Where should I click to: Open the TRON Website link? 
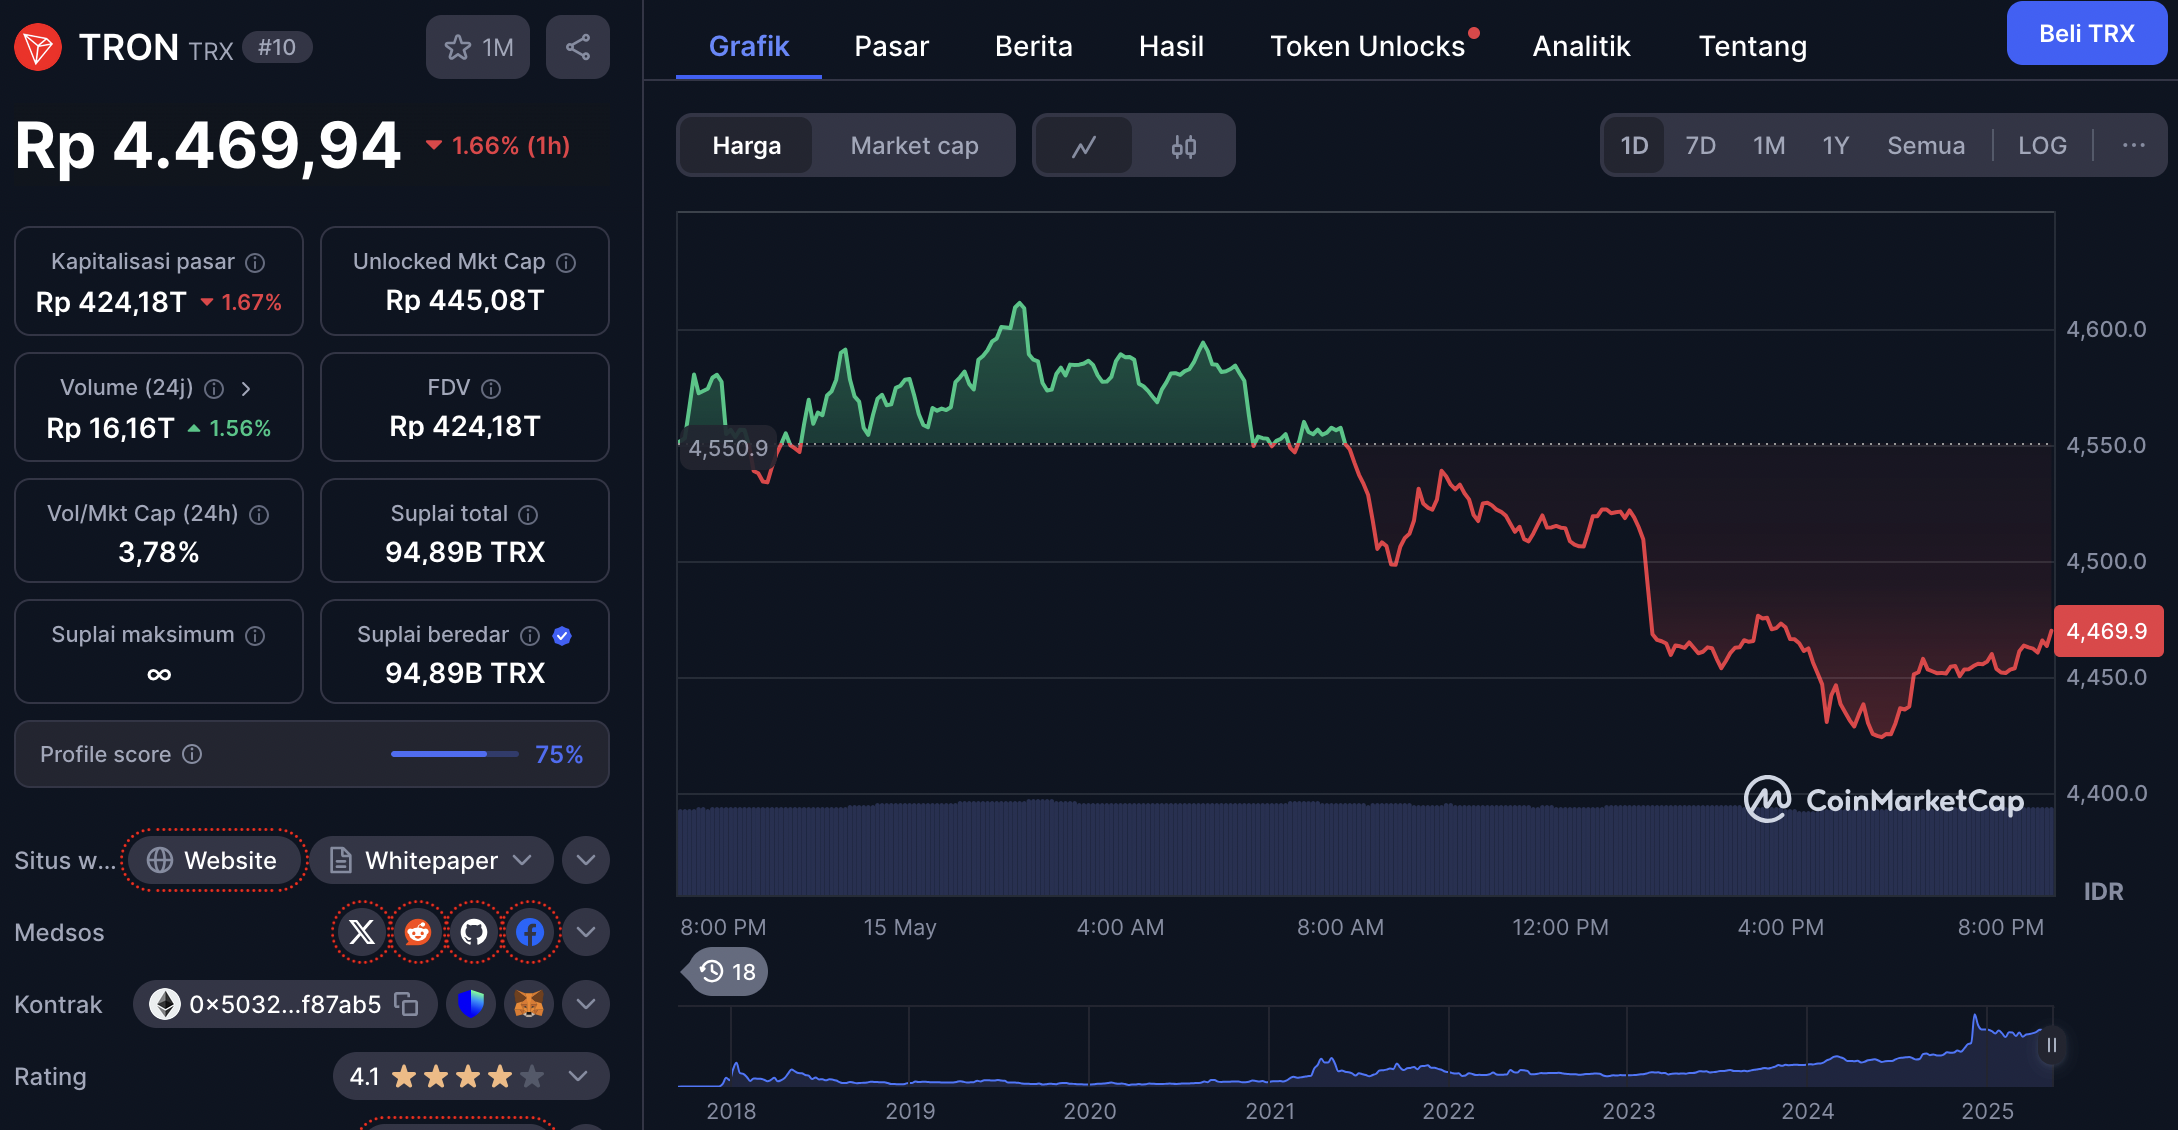(x=213, y=860)
